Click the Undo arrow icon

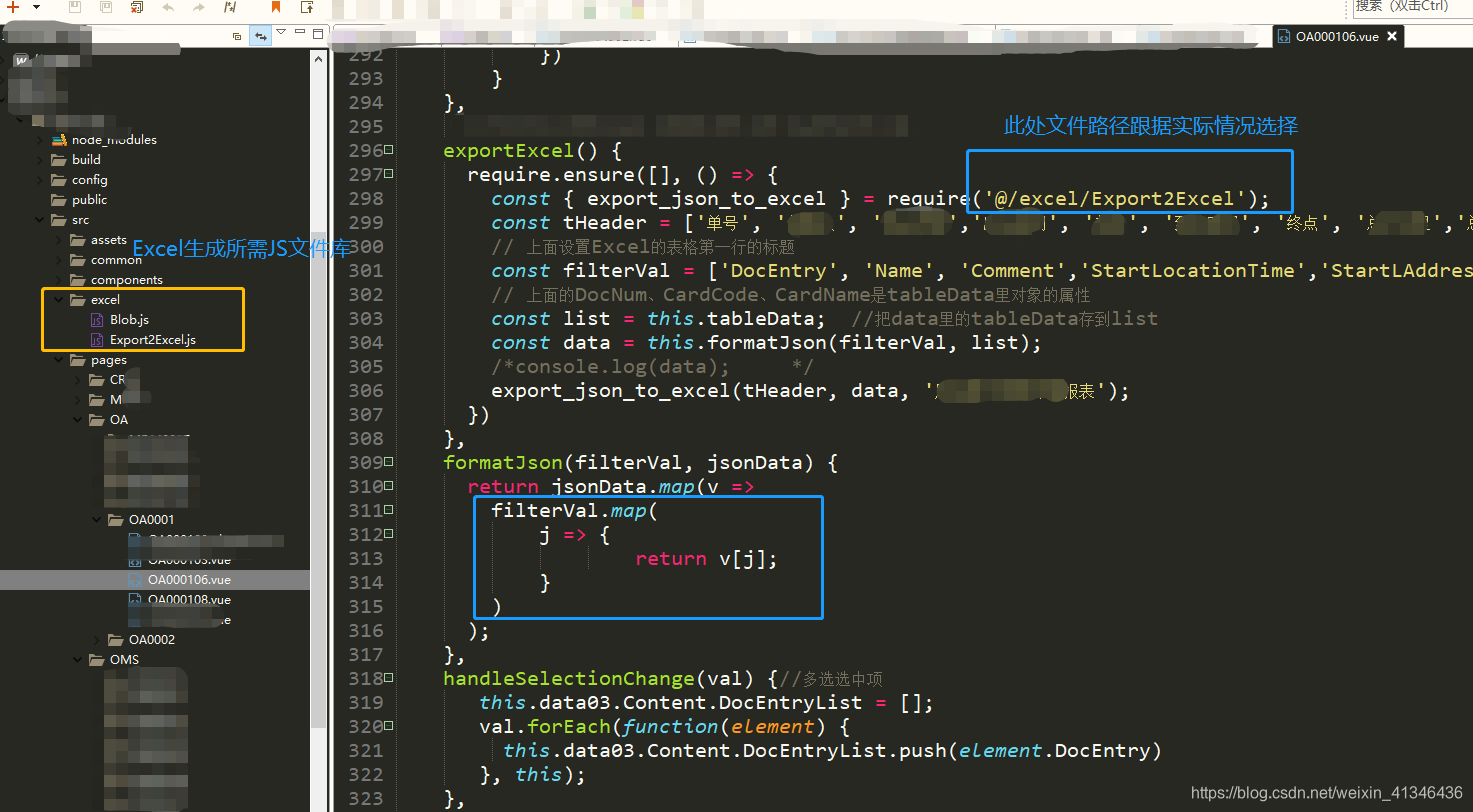(167, 6)
